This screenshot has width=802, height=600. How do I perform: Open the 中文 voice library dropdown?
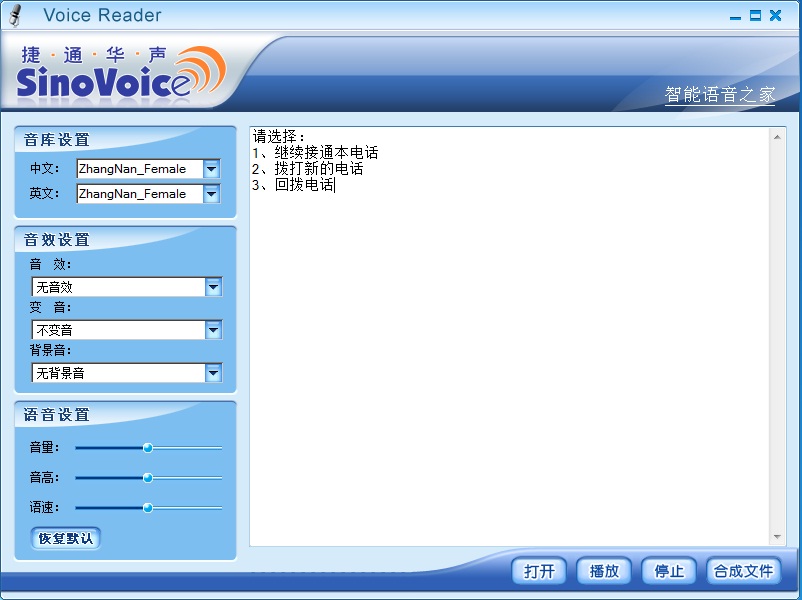(211, 169)
